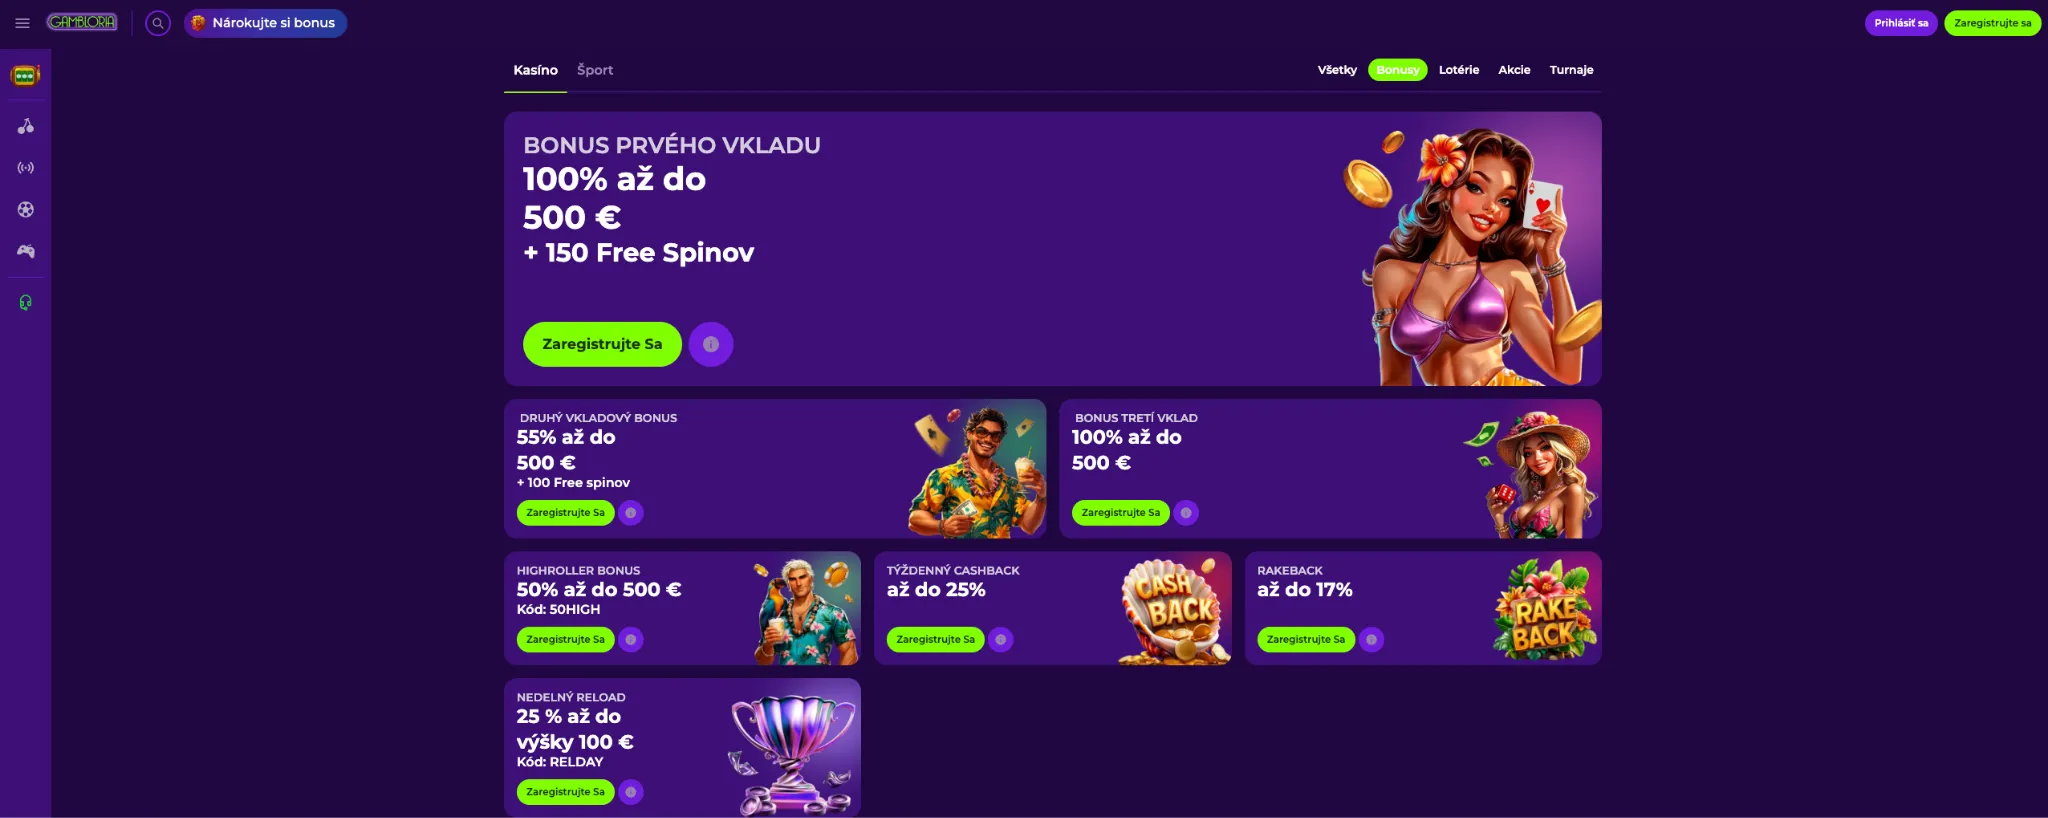2048x818 pixels.
Task: Click the top Zaregistrujte sa button
Action: tap(1992, 23)
